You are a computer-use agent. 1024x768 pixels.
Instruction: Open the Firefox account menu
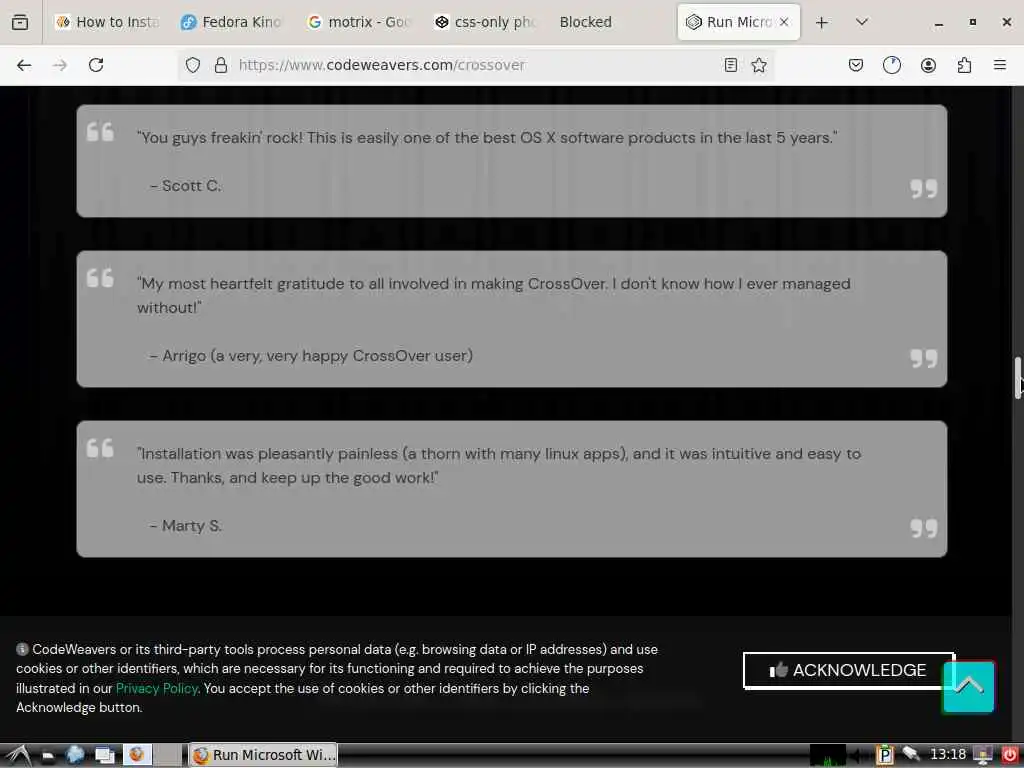pyautogui.click(x=928, y=65)
